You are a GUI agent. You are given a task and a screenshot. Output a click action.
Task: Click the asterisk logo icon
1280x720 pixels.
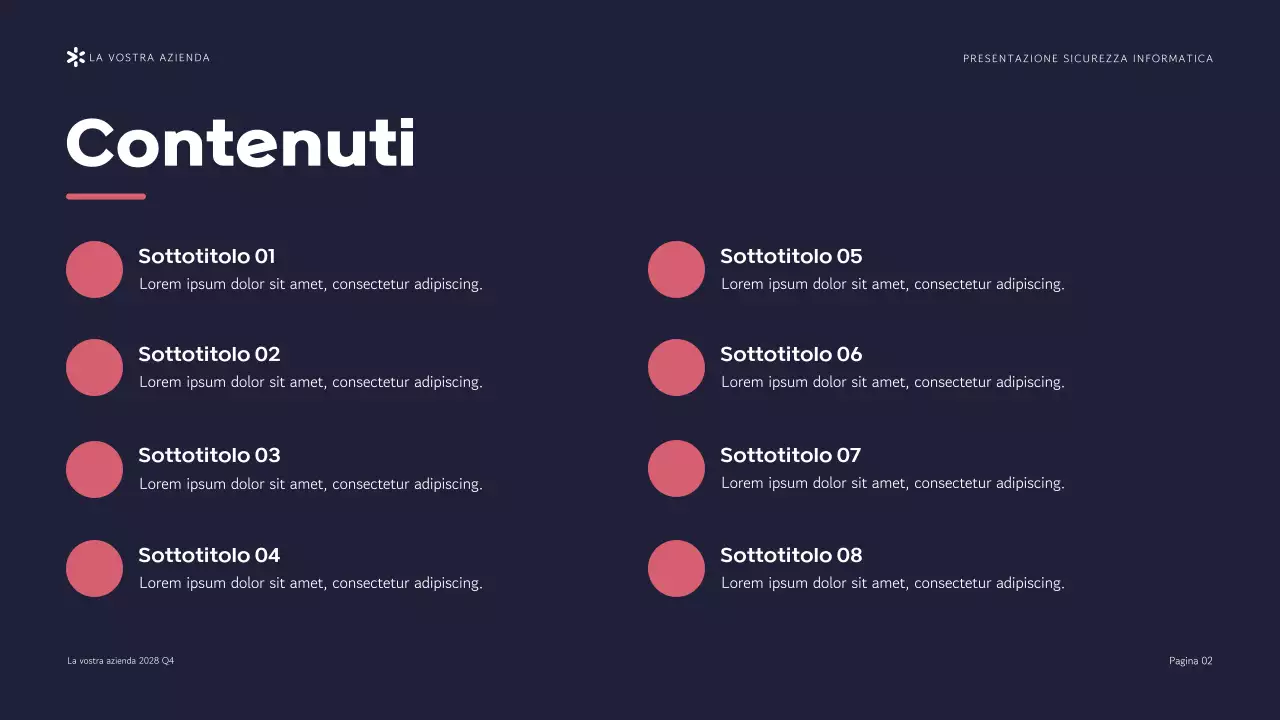click(x=75, y=57)
